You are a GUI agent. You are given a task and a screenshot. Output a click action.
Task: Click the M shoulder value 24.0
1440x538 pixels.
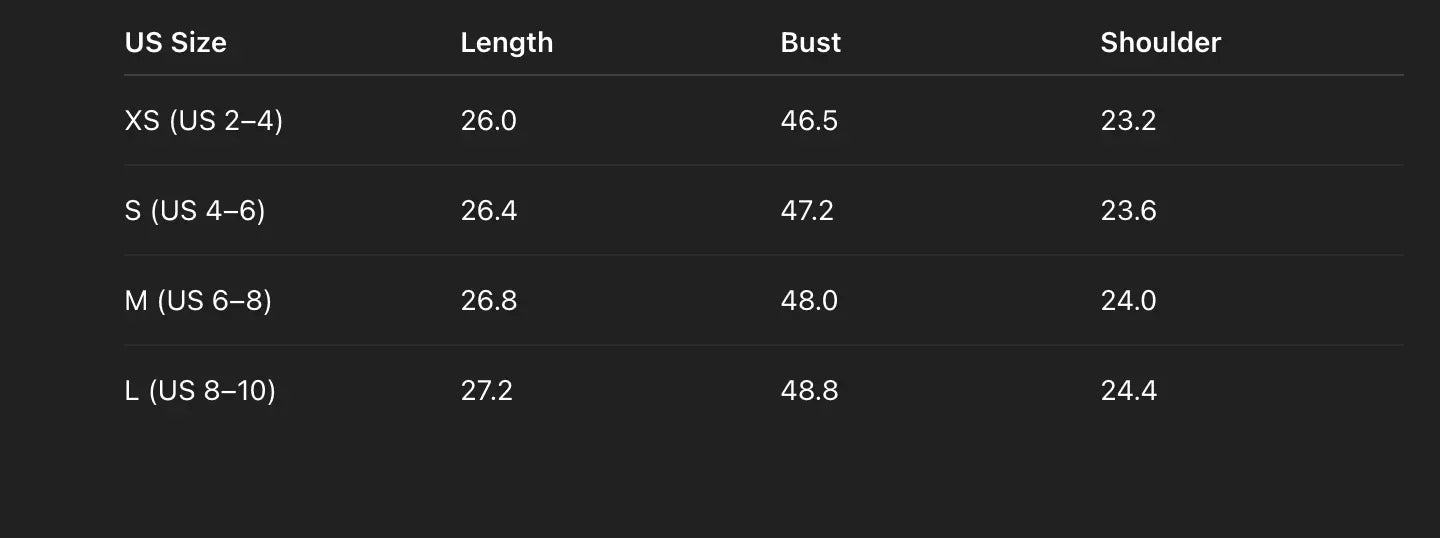pyautogui.click(x=1128, y=301)
